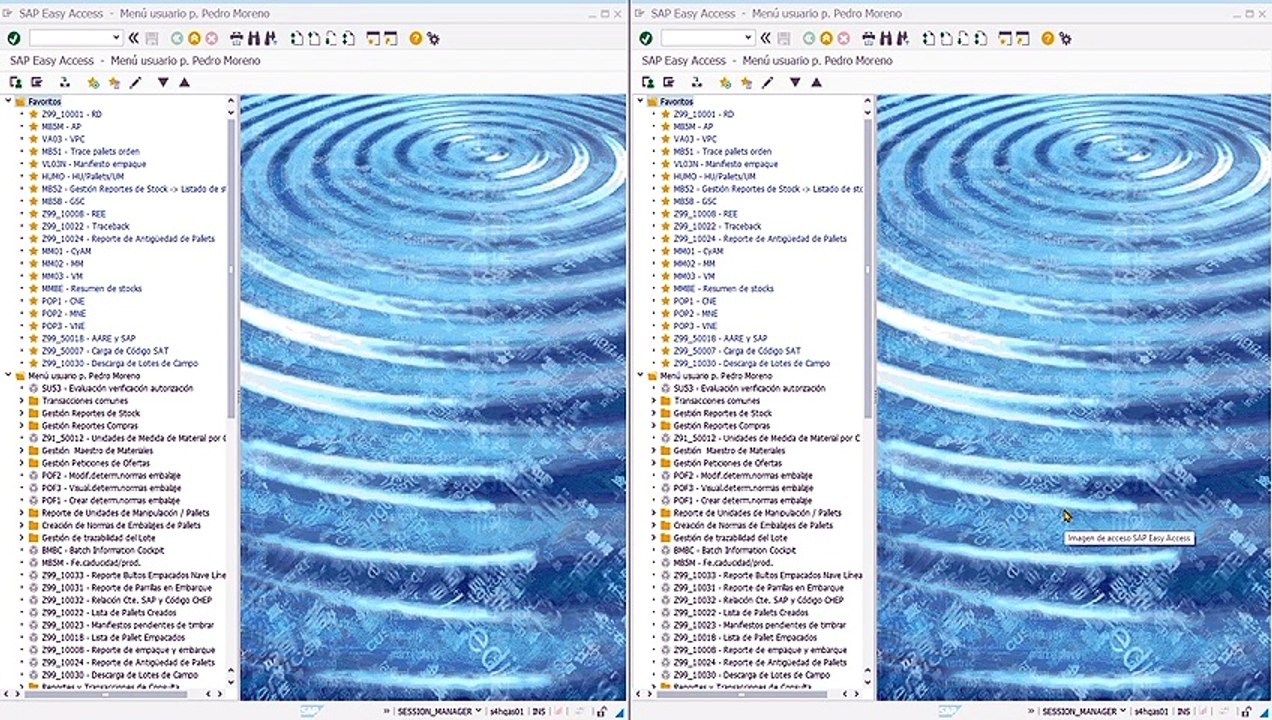Image resolution: width=1272 pixels, height=720 pixels.
Task: Click the Print icon in left window toolbar
Action: click(237, 38)
